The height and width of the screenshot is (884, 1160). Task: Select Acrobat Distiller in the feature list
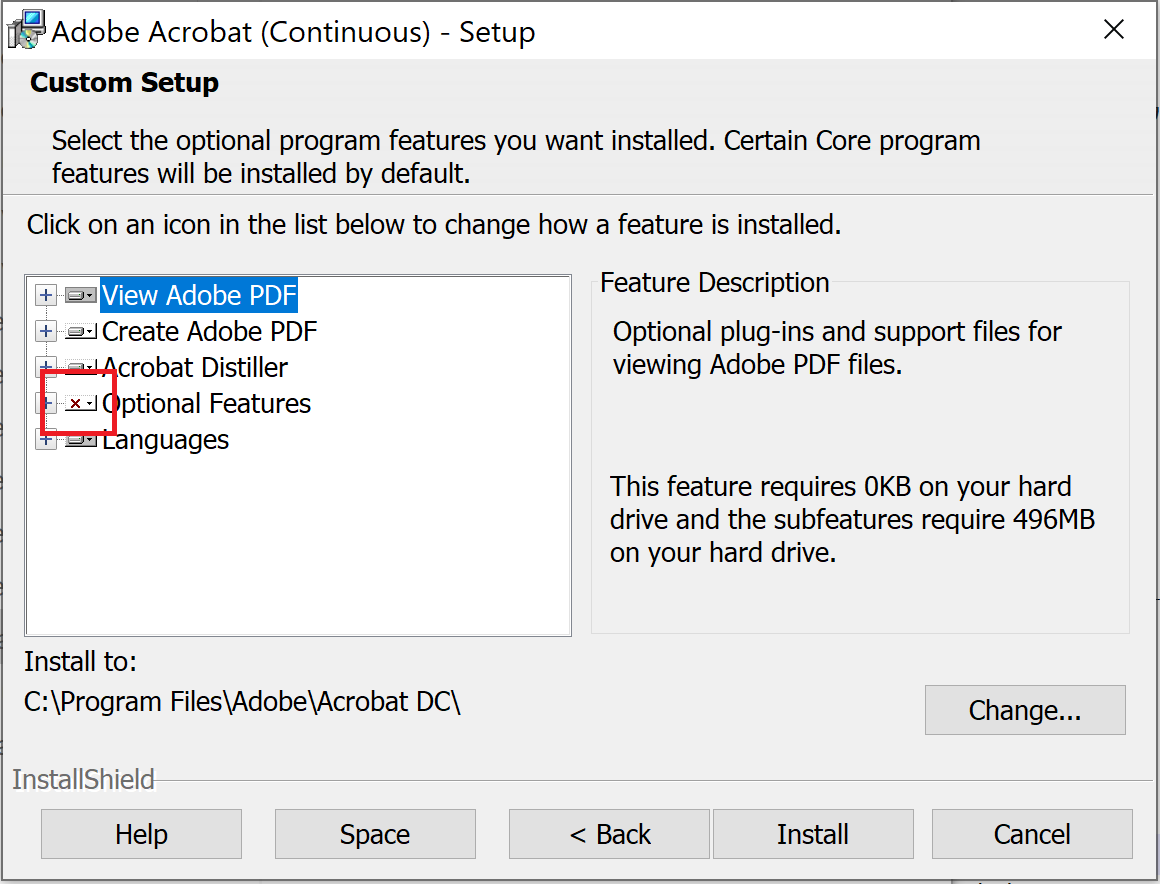pyautogui.click(x=194, y=367)
